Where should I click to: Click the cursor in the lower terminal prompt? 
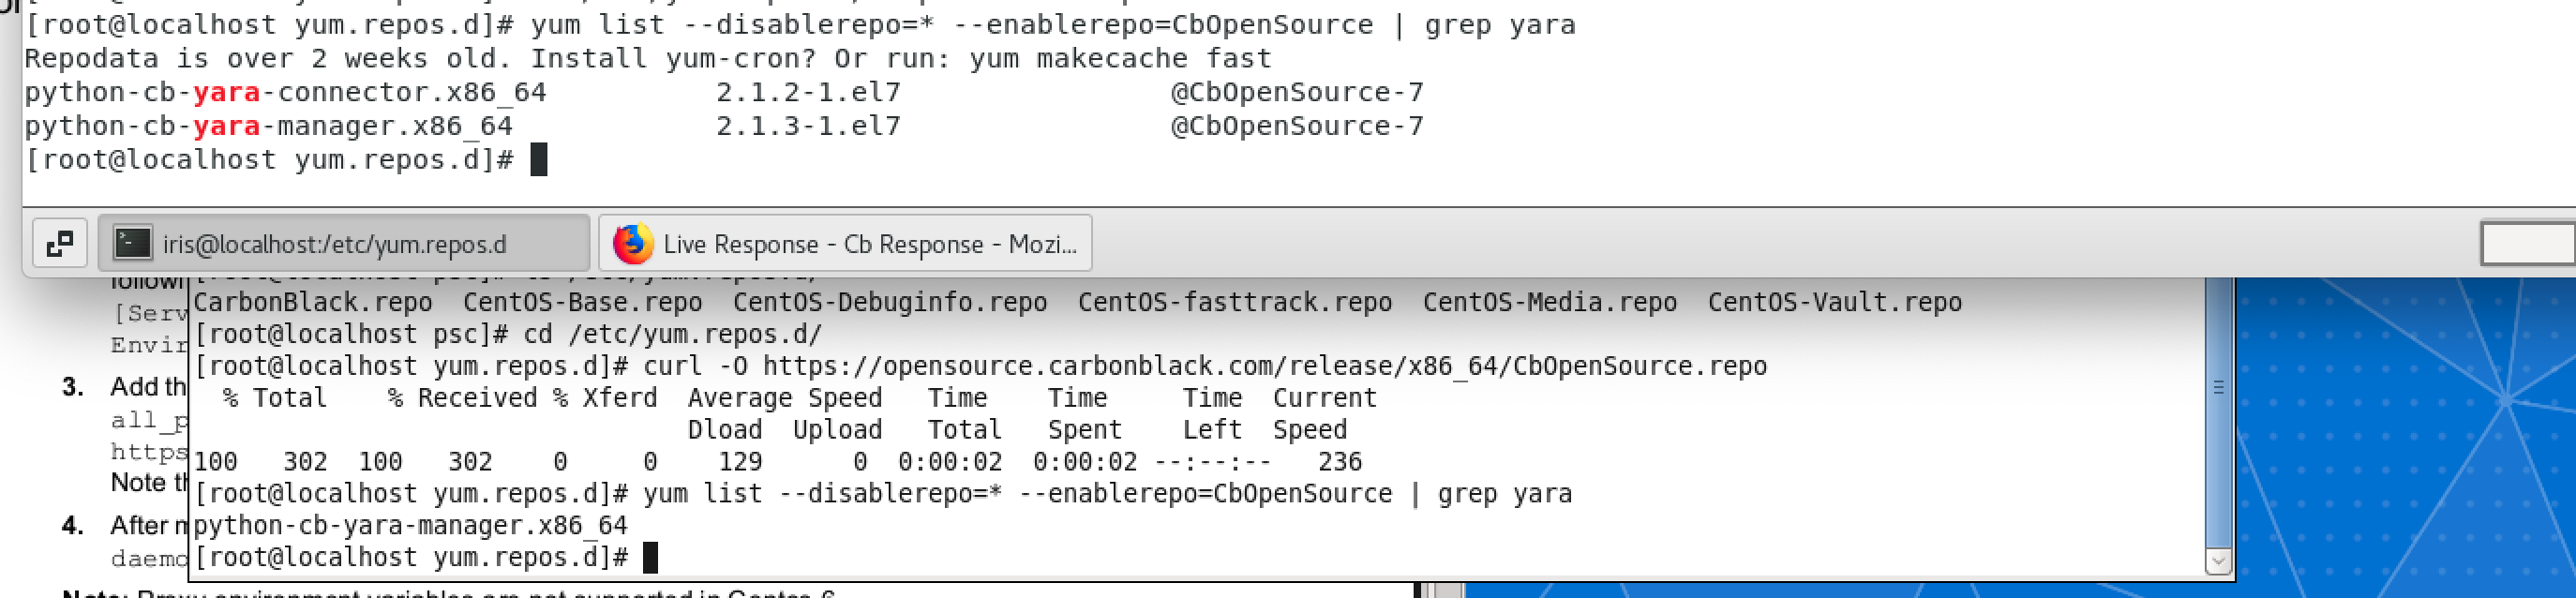[x=650, y=557]
